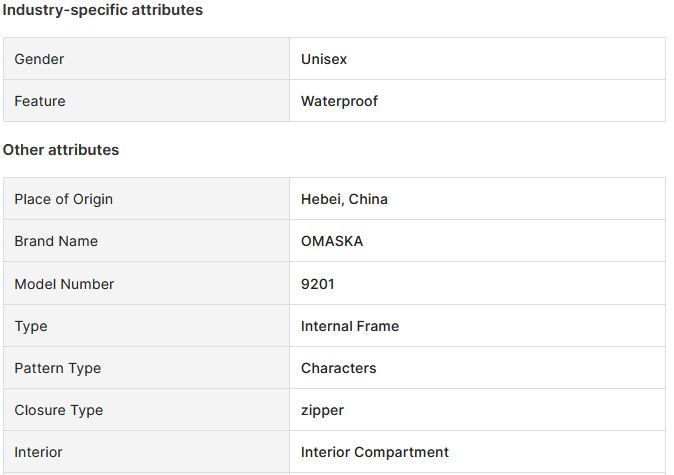Click the Interior Compartment value
Image resolution: width=674 pixels, height=475 pixels.
(x=375, y=452)
